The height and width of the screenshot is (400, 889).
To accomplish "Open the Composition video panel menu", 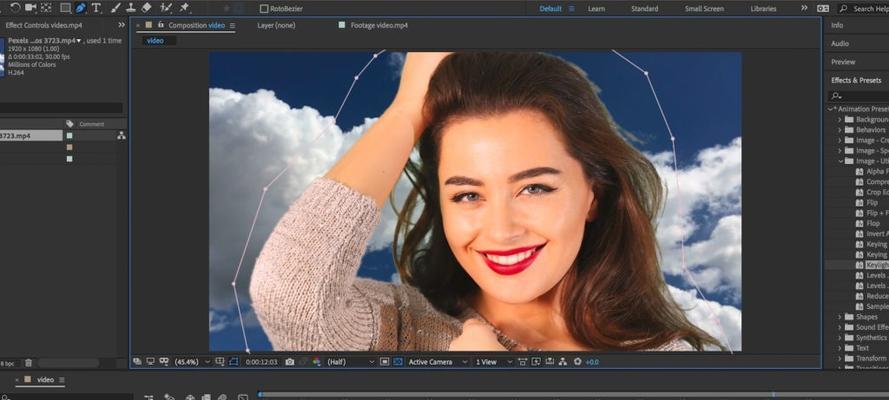I will click(x=232, y=25).
